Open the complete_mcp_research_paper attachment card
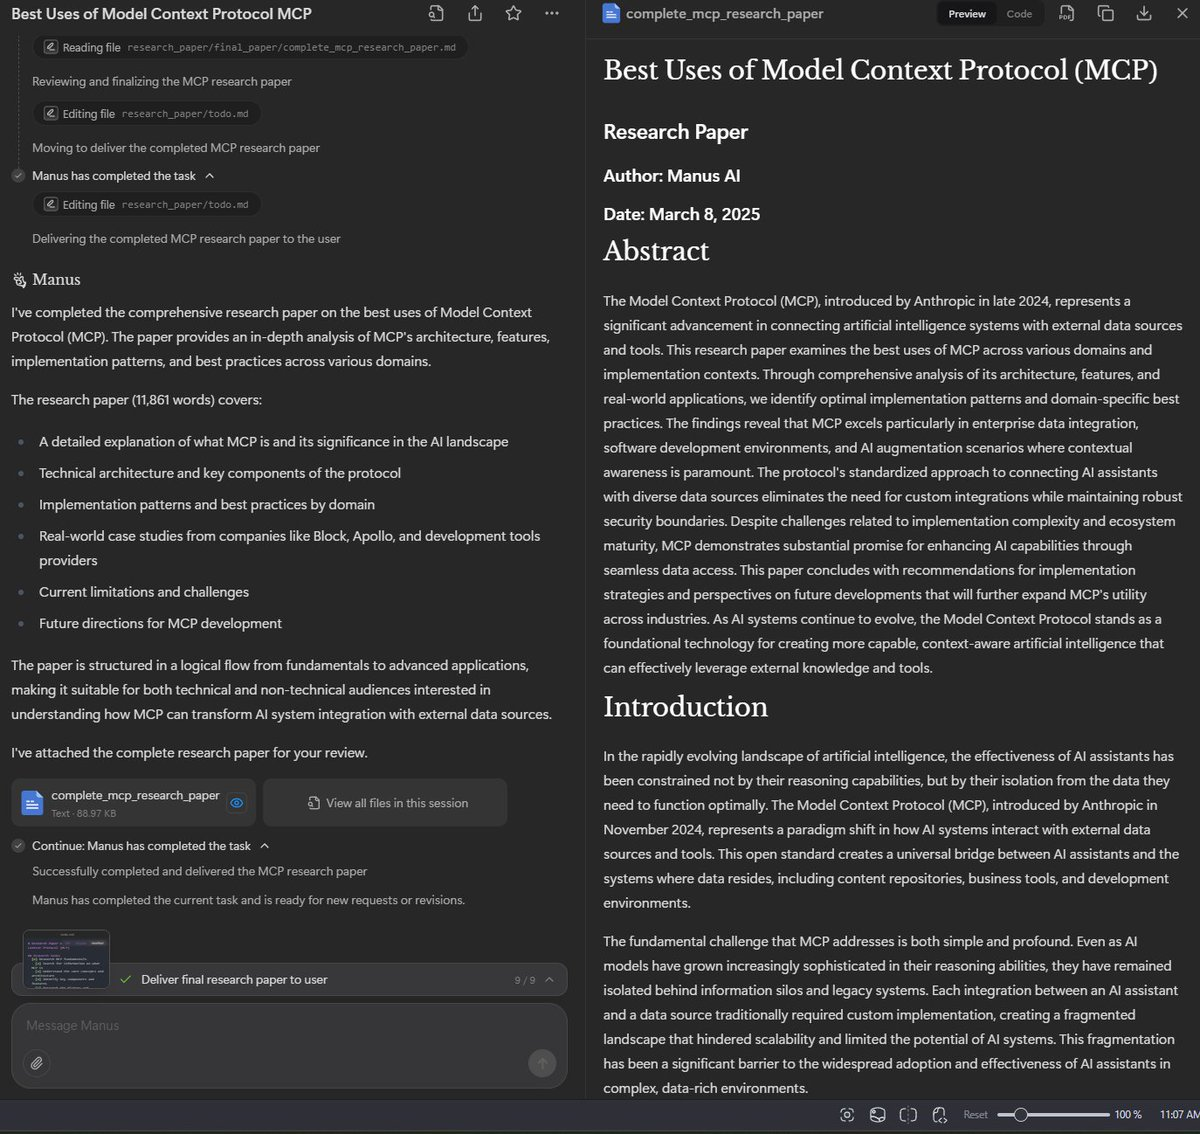This screenshot has width=1200, height=1134. (x=133, y=803)
